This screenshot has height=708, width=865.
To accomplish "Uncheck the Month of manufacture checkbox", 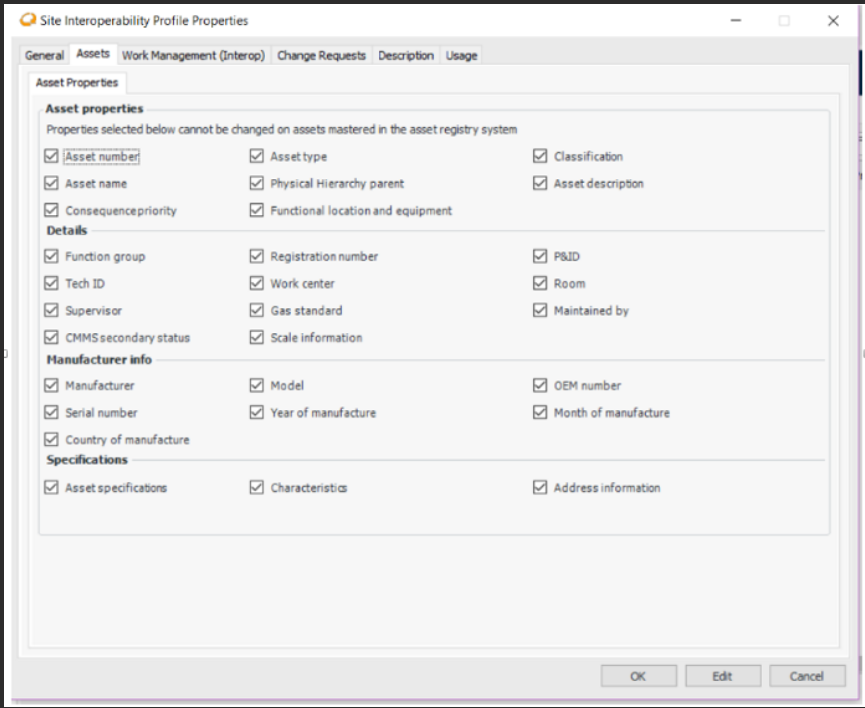I will [540, 412].
